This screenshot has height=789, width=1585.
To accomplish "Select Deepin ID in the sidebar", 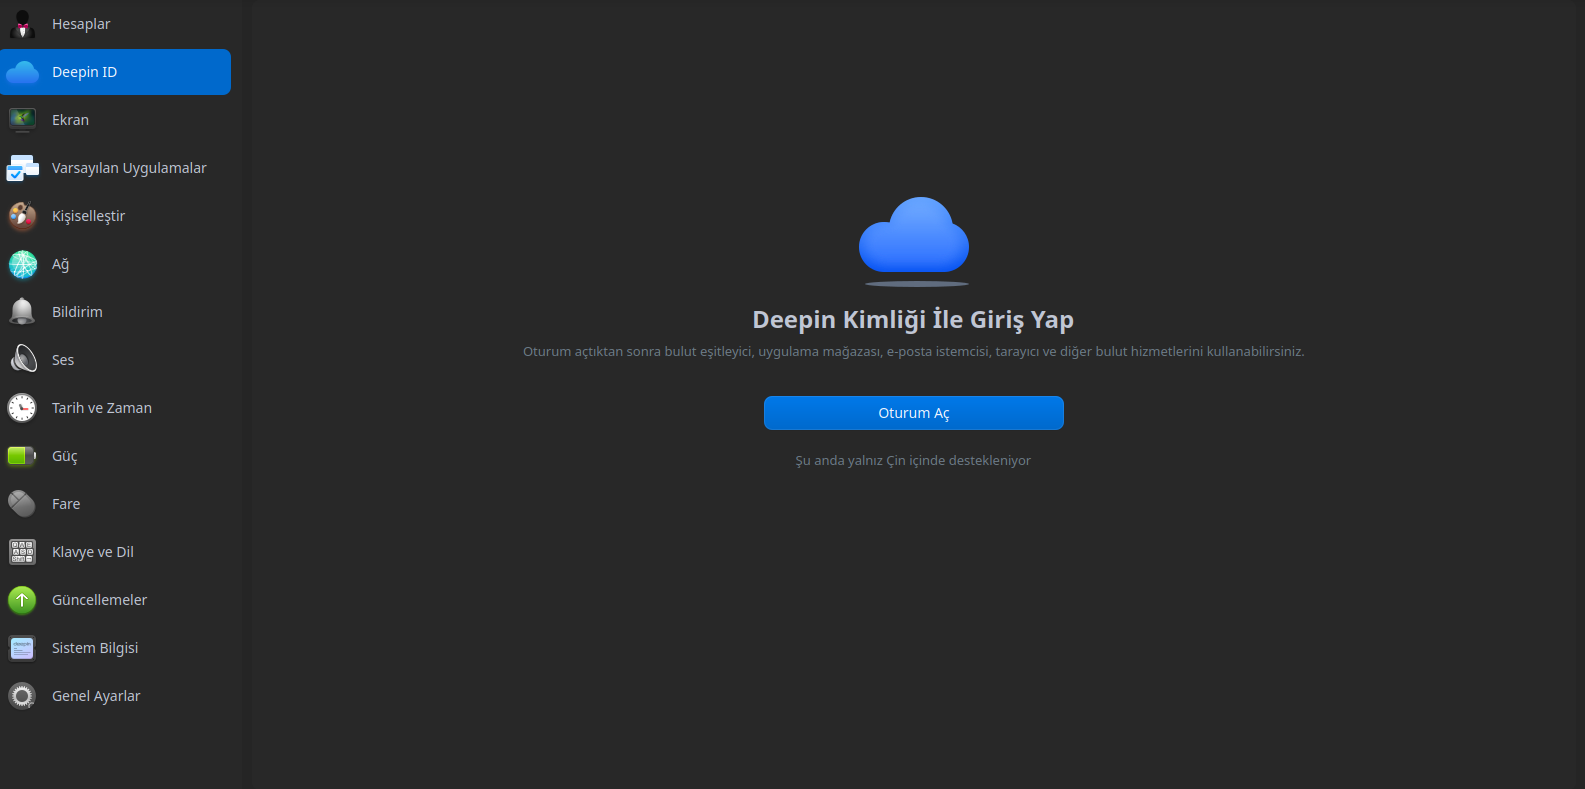I will click(116, 72).
